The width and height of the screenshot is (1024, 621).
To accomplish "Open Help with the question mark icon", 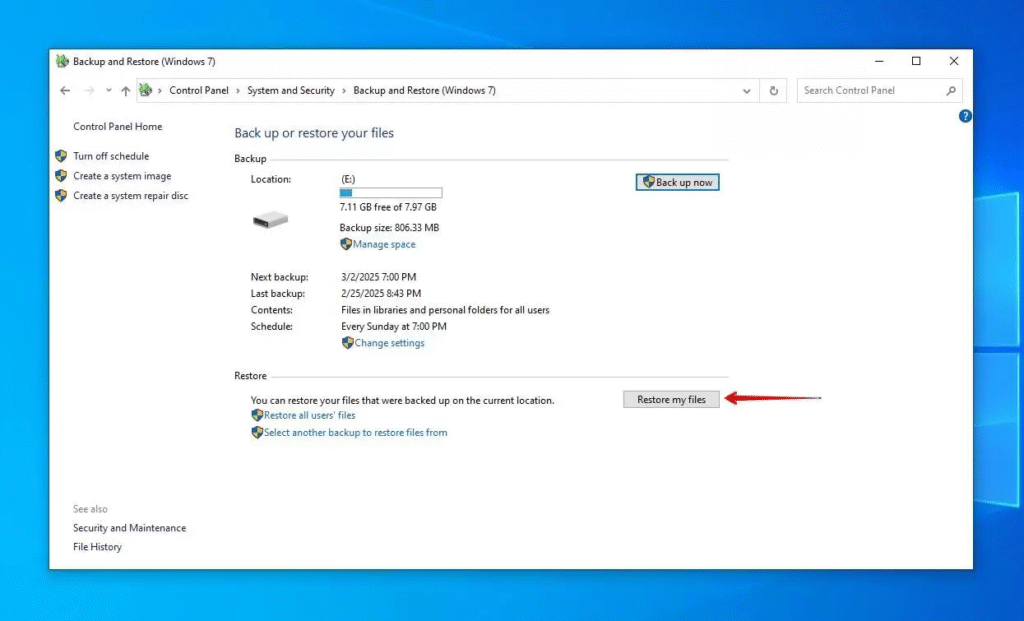I will (x=965, y=116).
